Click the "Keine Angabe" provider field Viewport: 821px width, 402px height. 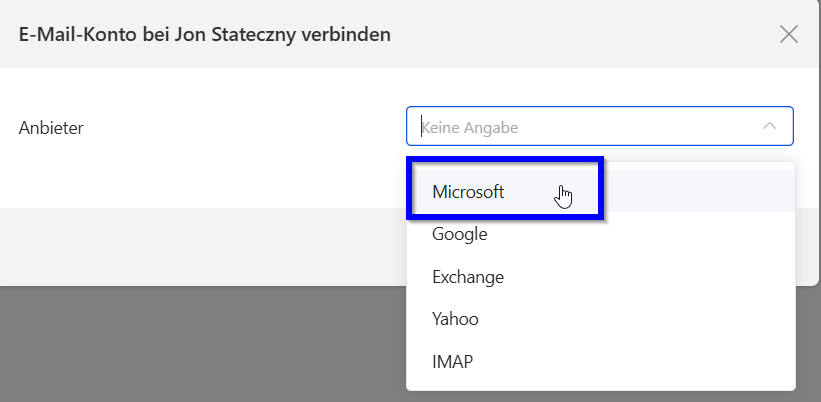(580, 127)
